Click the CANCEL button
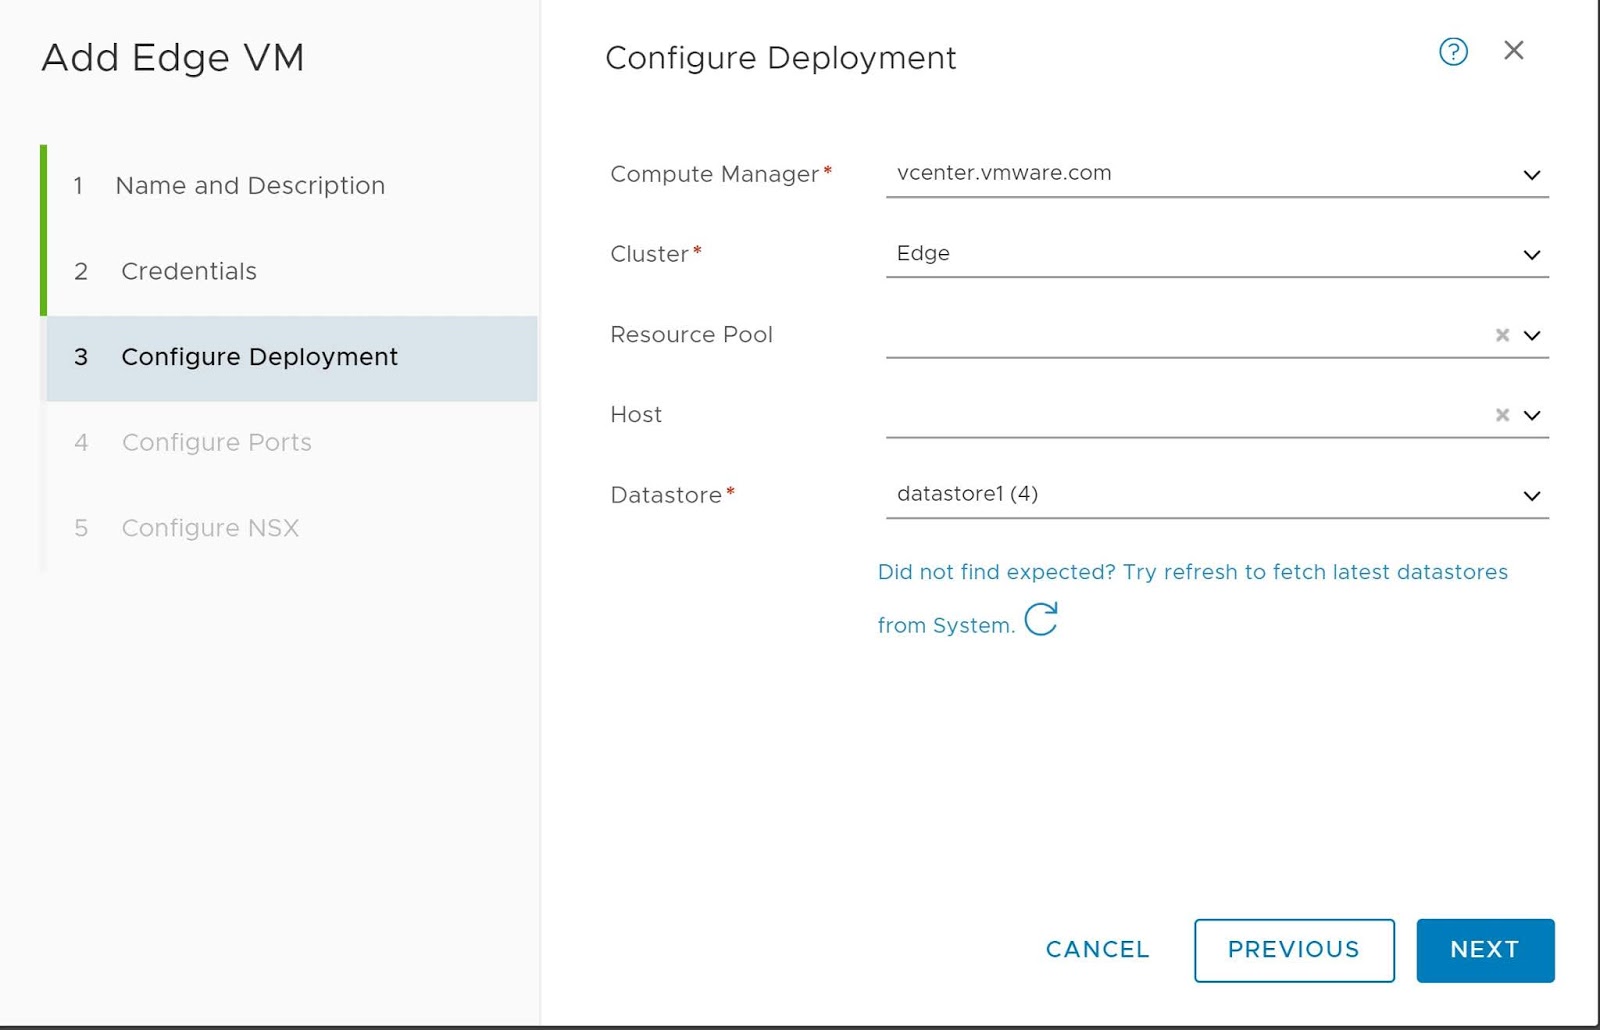Viewport: 1600px width, 1030px height. click(x=1097, y=950)
